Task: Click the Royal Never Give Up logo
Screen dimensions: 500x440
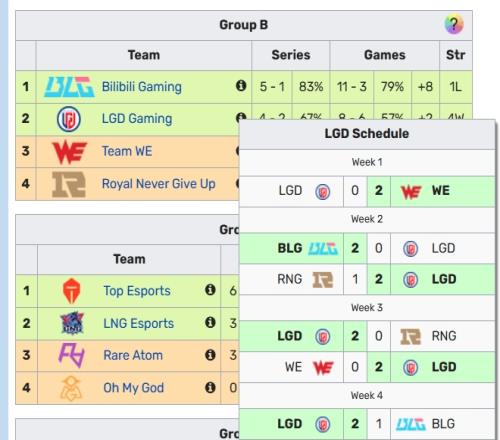Action: click(x=69, y=184)
